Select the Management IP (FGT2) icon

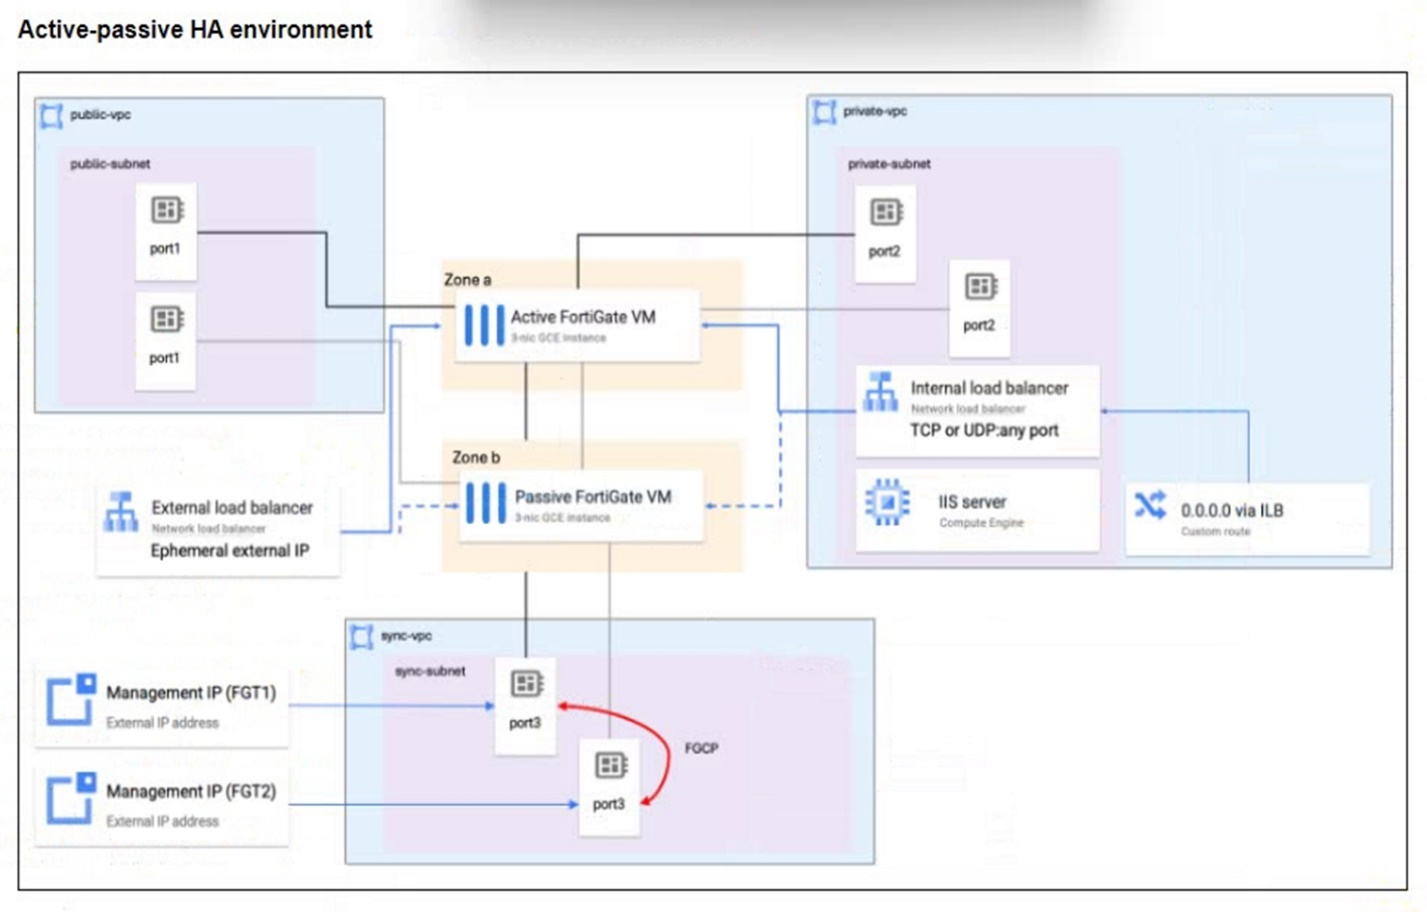[x=71, y=797]
